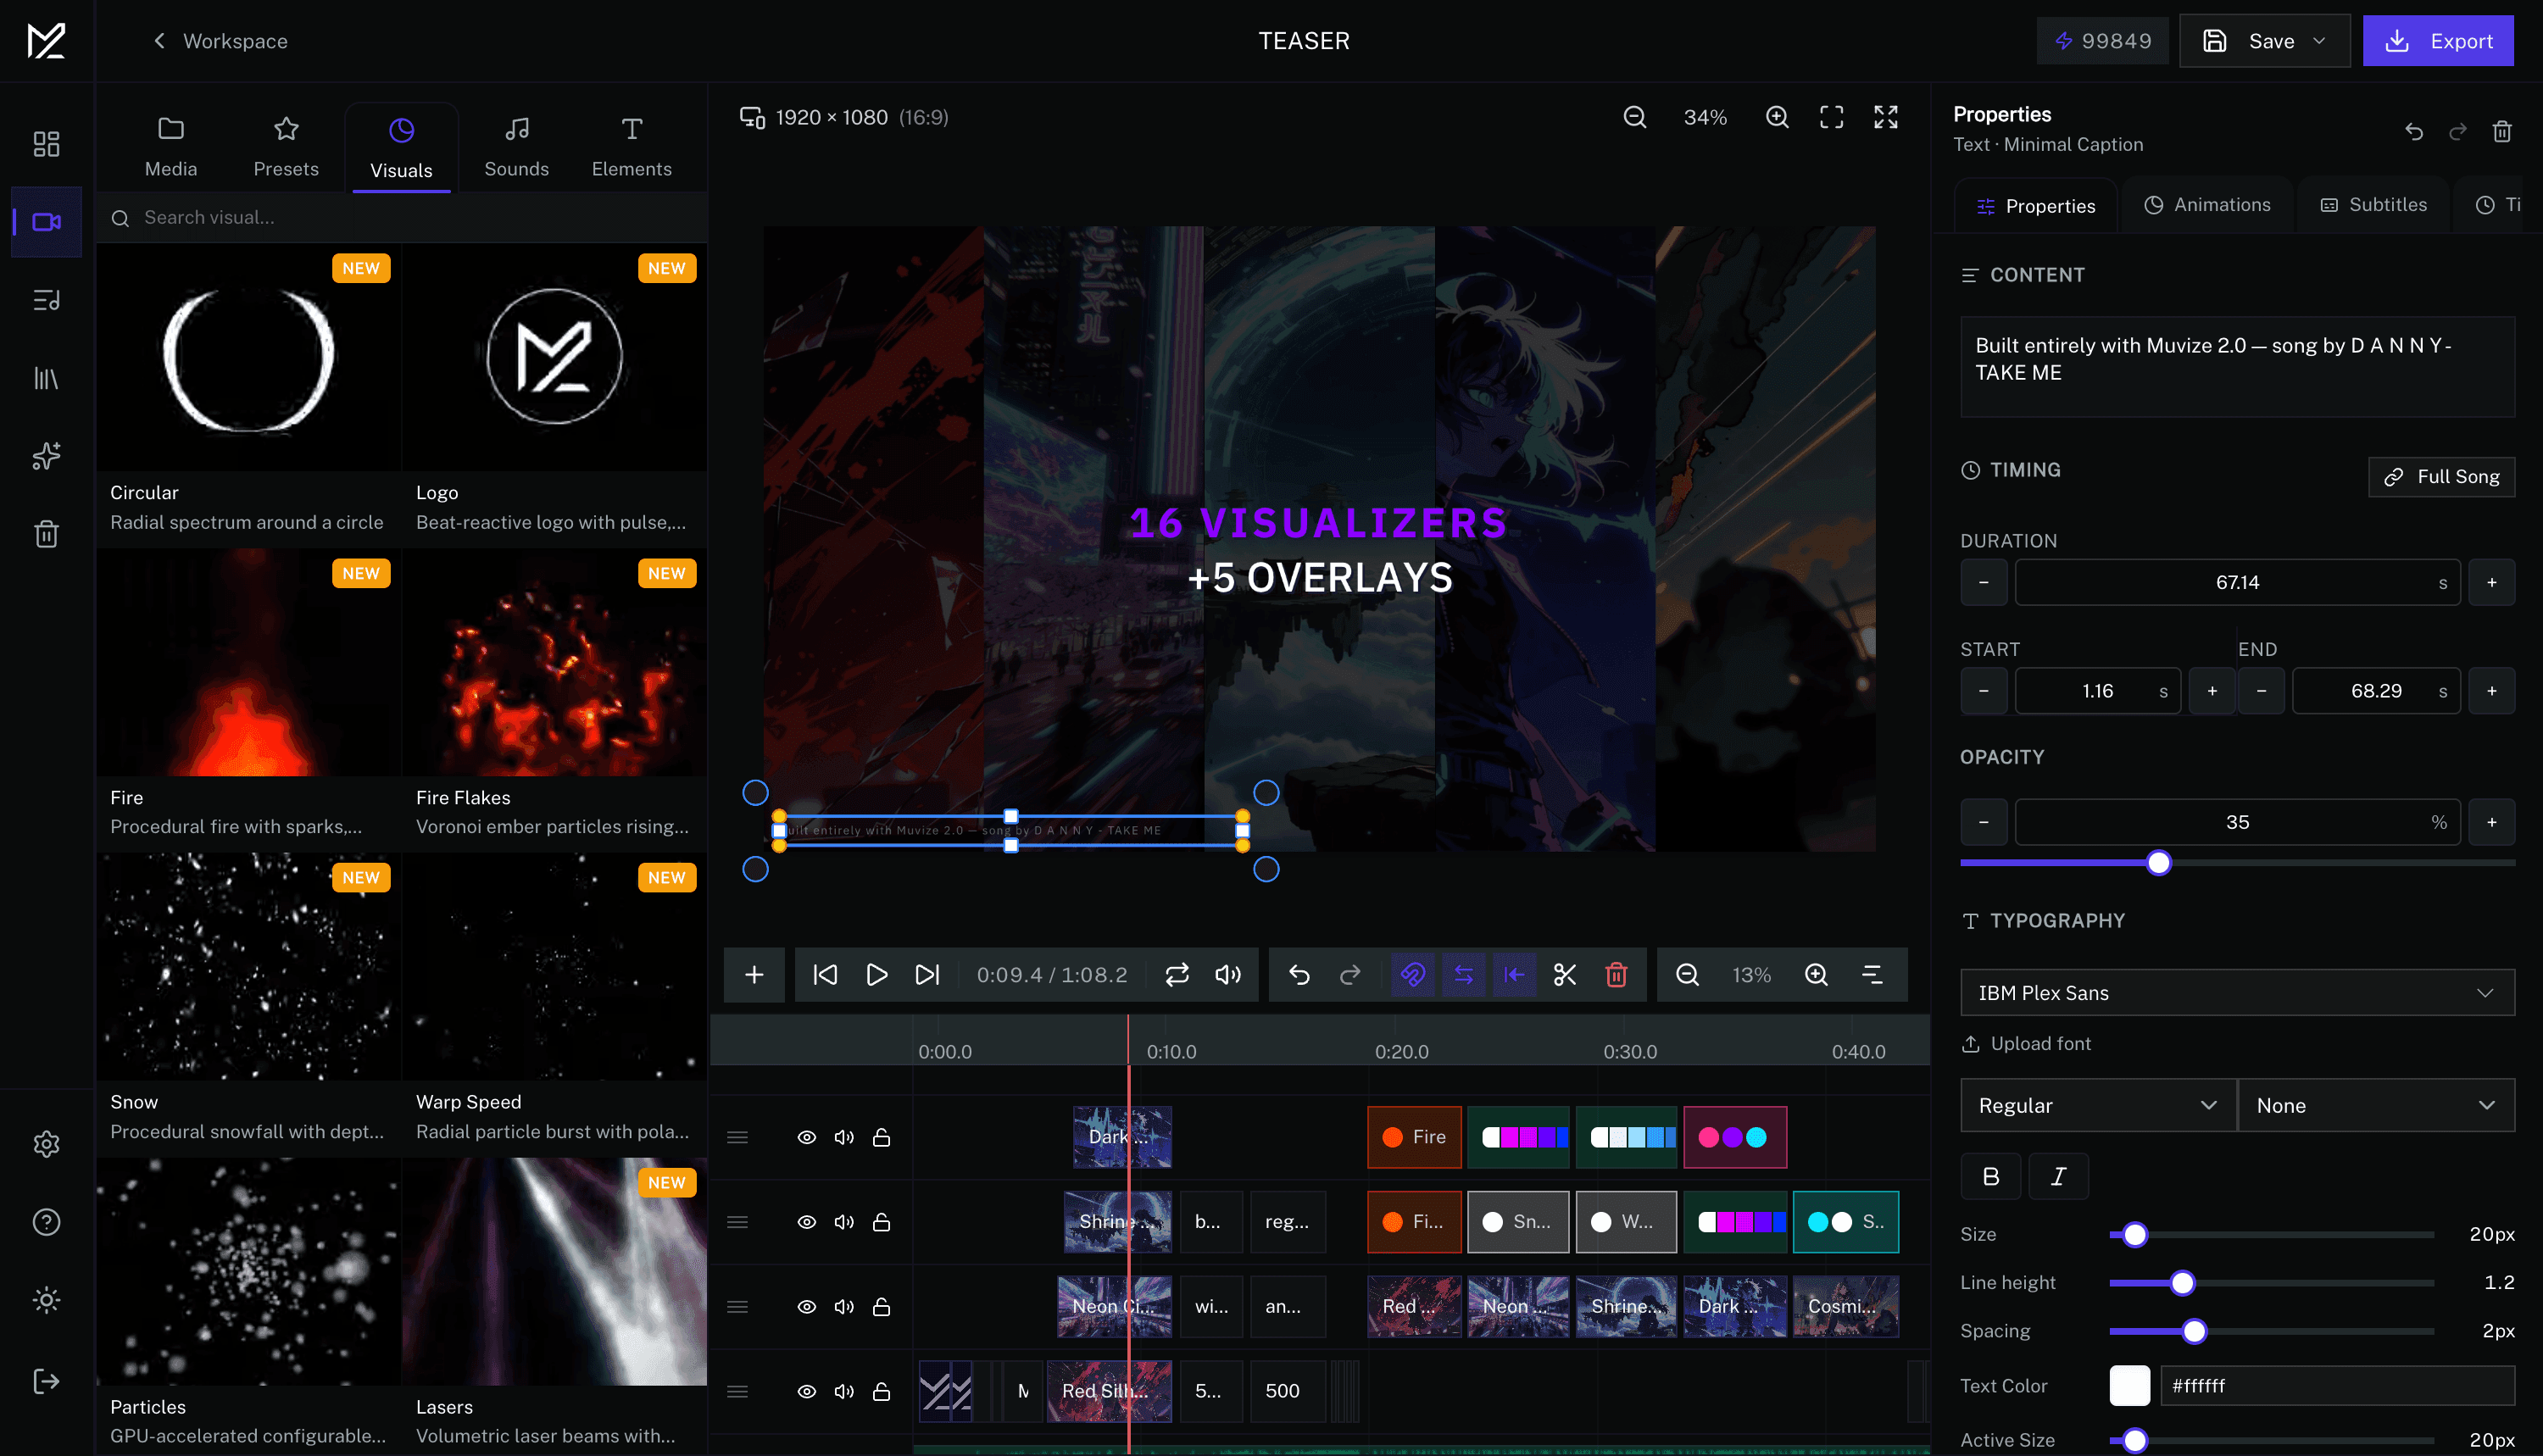The width and height of the screenshot is (2543, 1456).
Task: Enter fullscreen preview mode
Action: click(1886, 117)
